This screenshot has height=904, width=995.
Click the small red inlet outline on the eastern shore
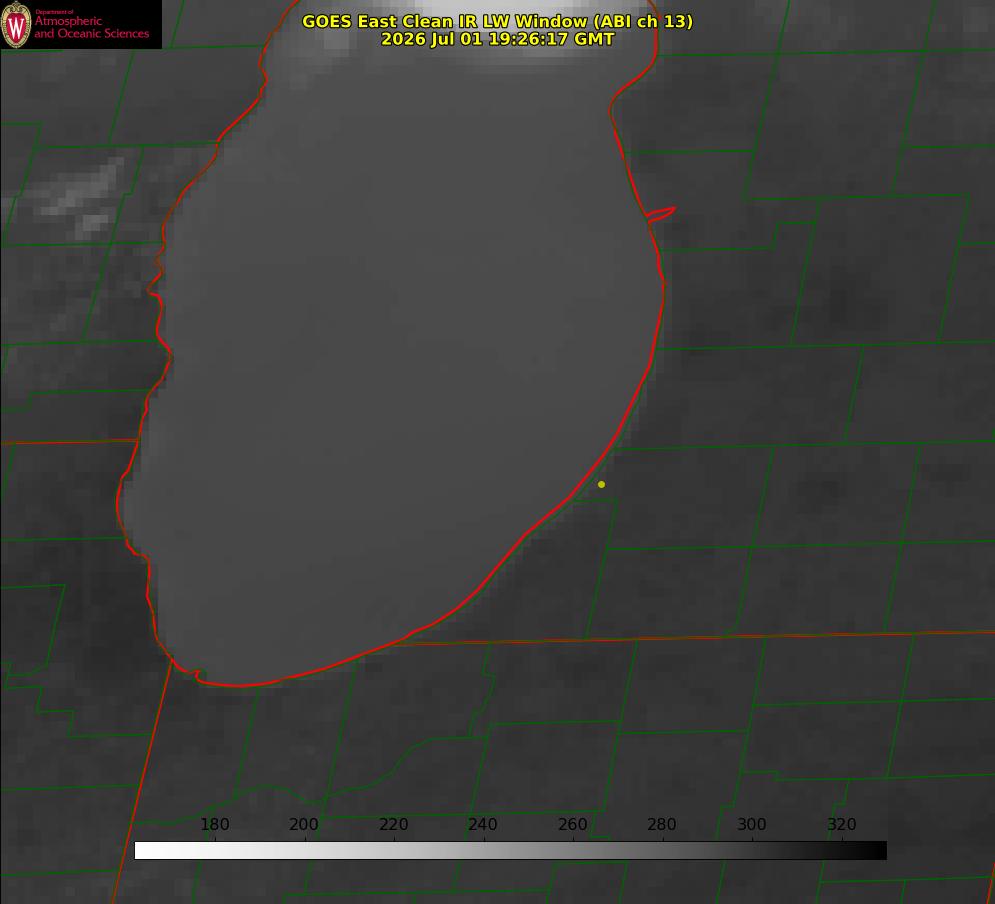pos(661,214)
